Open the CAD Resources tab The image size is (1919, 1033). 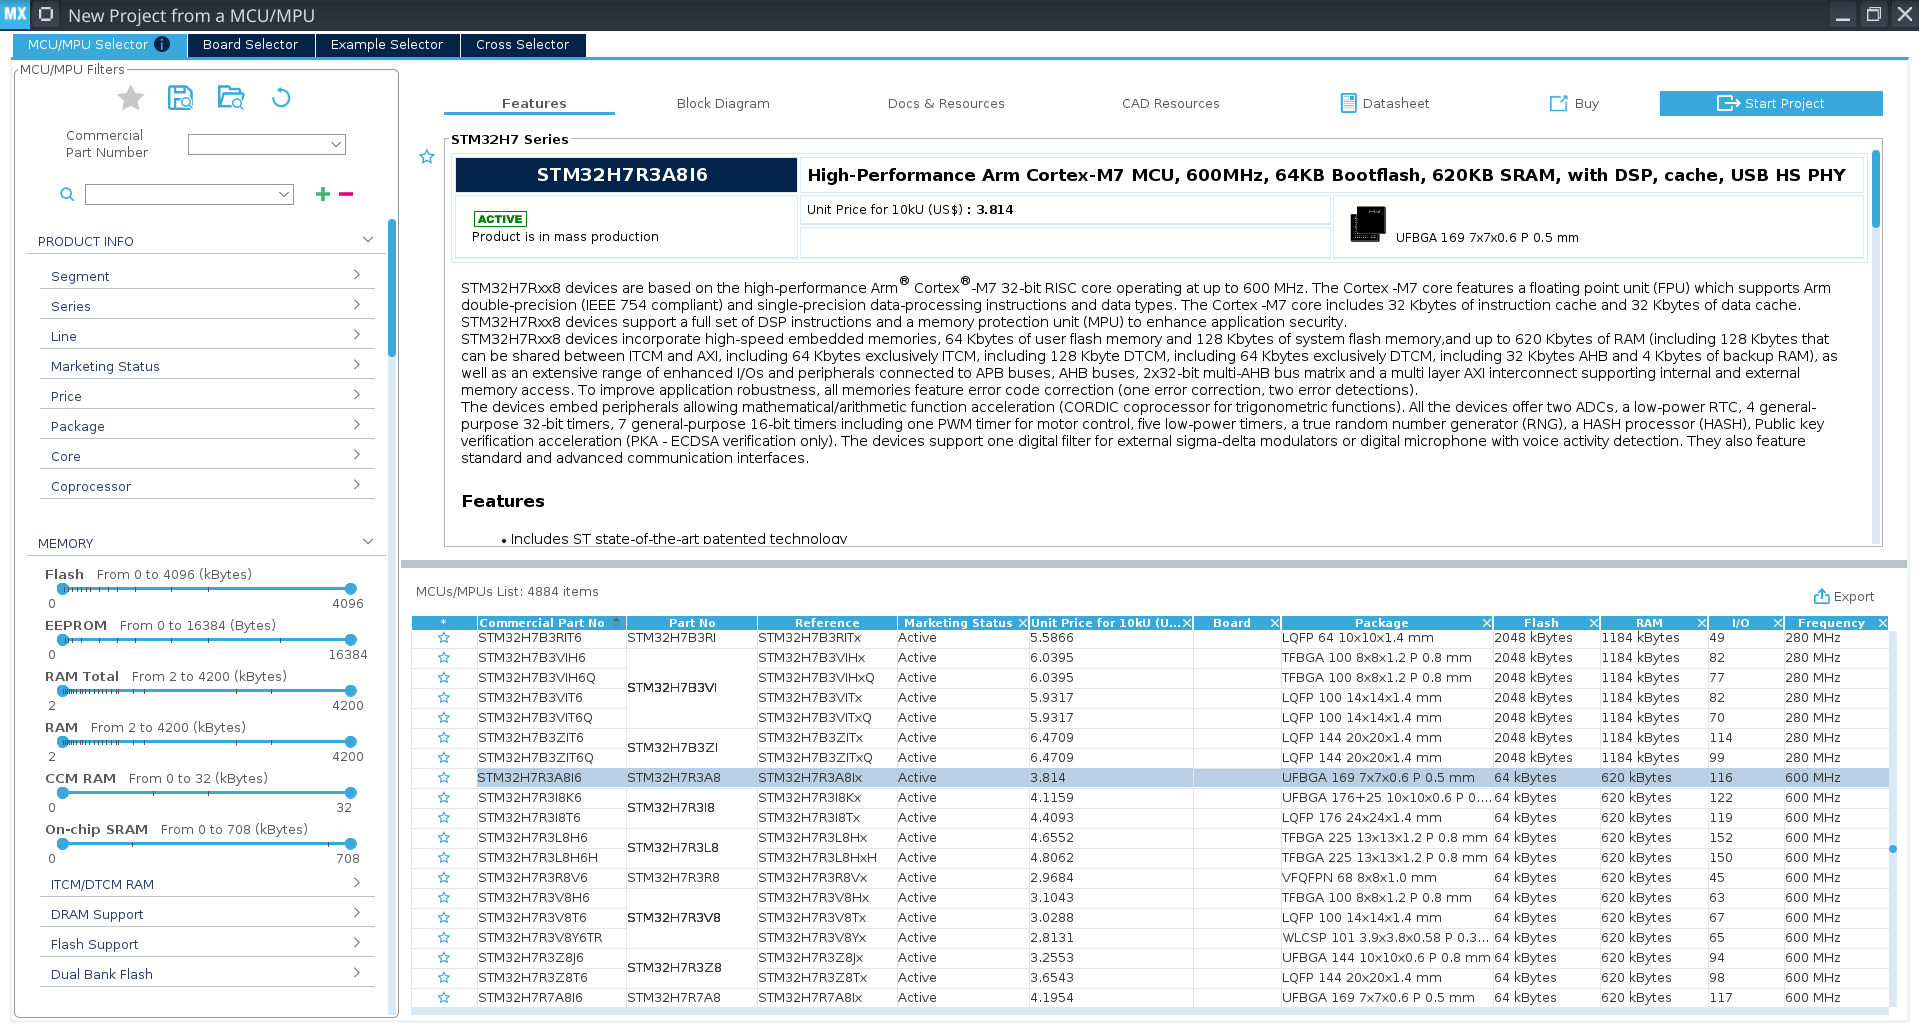point(1170,103)
